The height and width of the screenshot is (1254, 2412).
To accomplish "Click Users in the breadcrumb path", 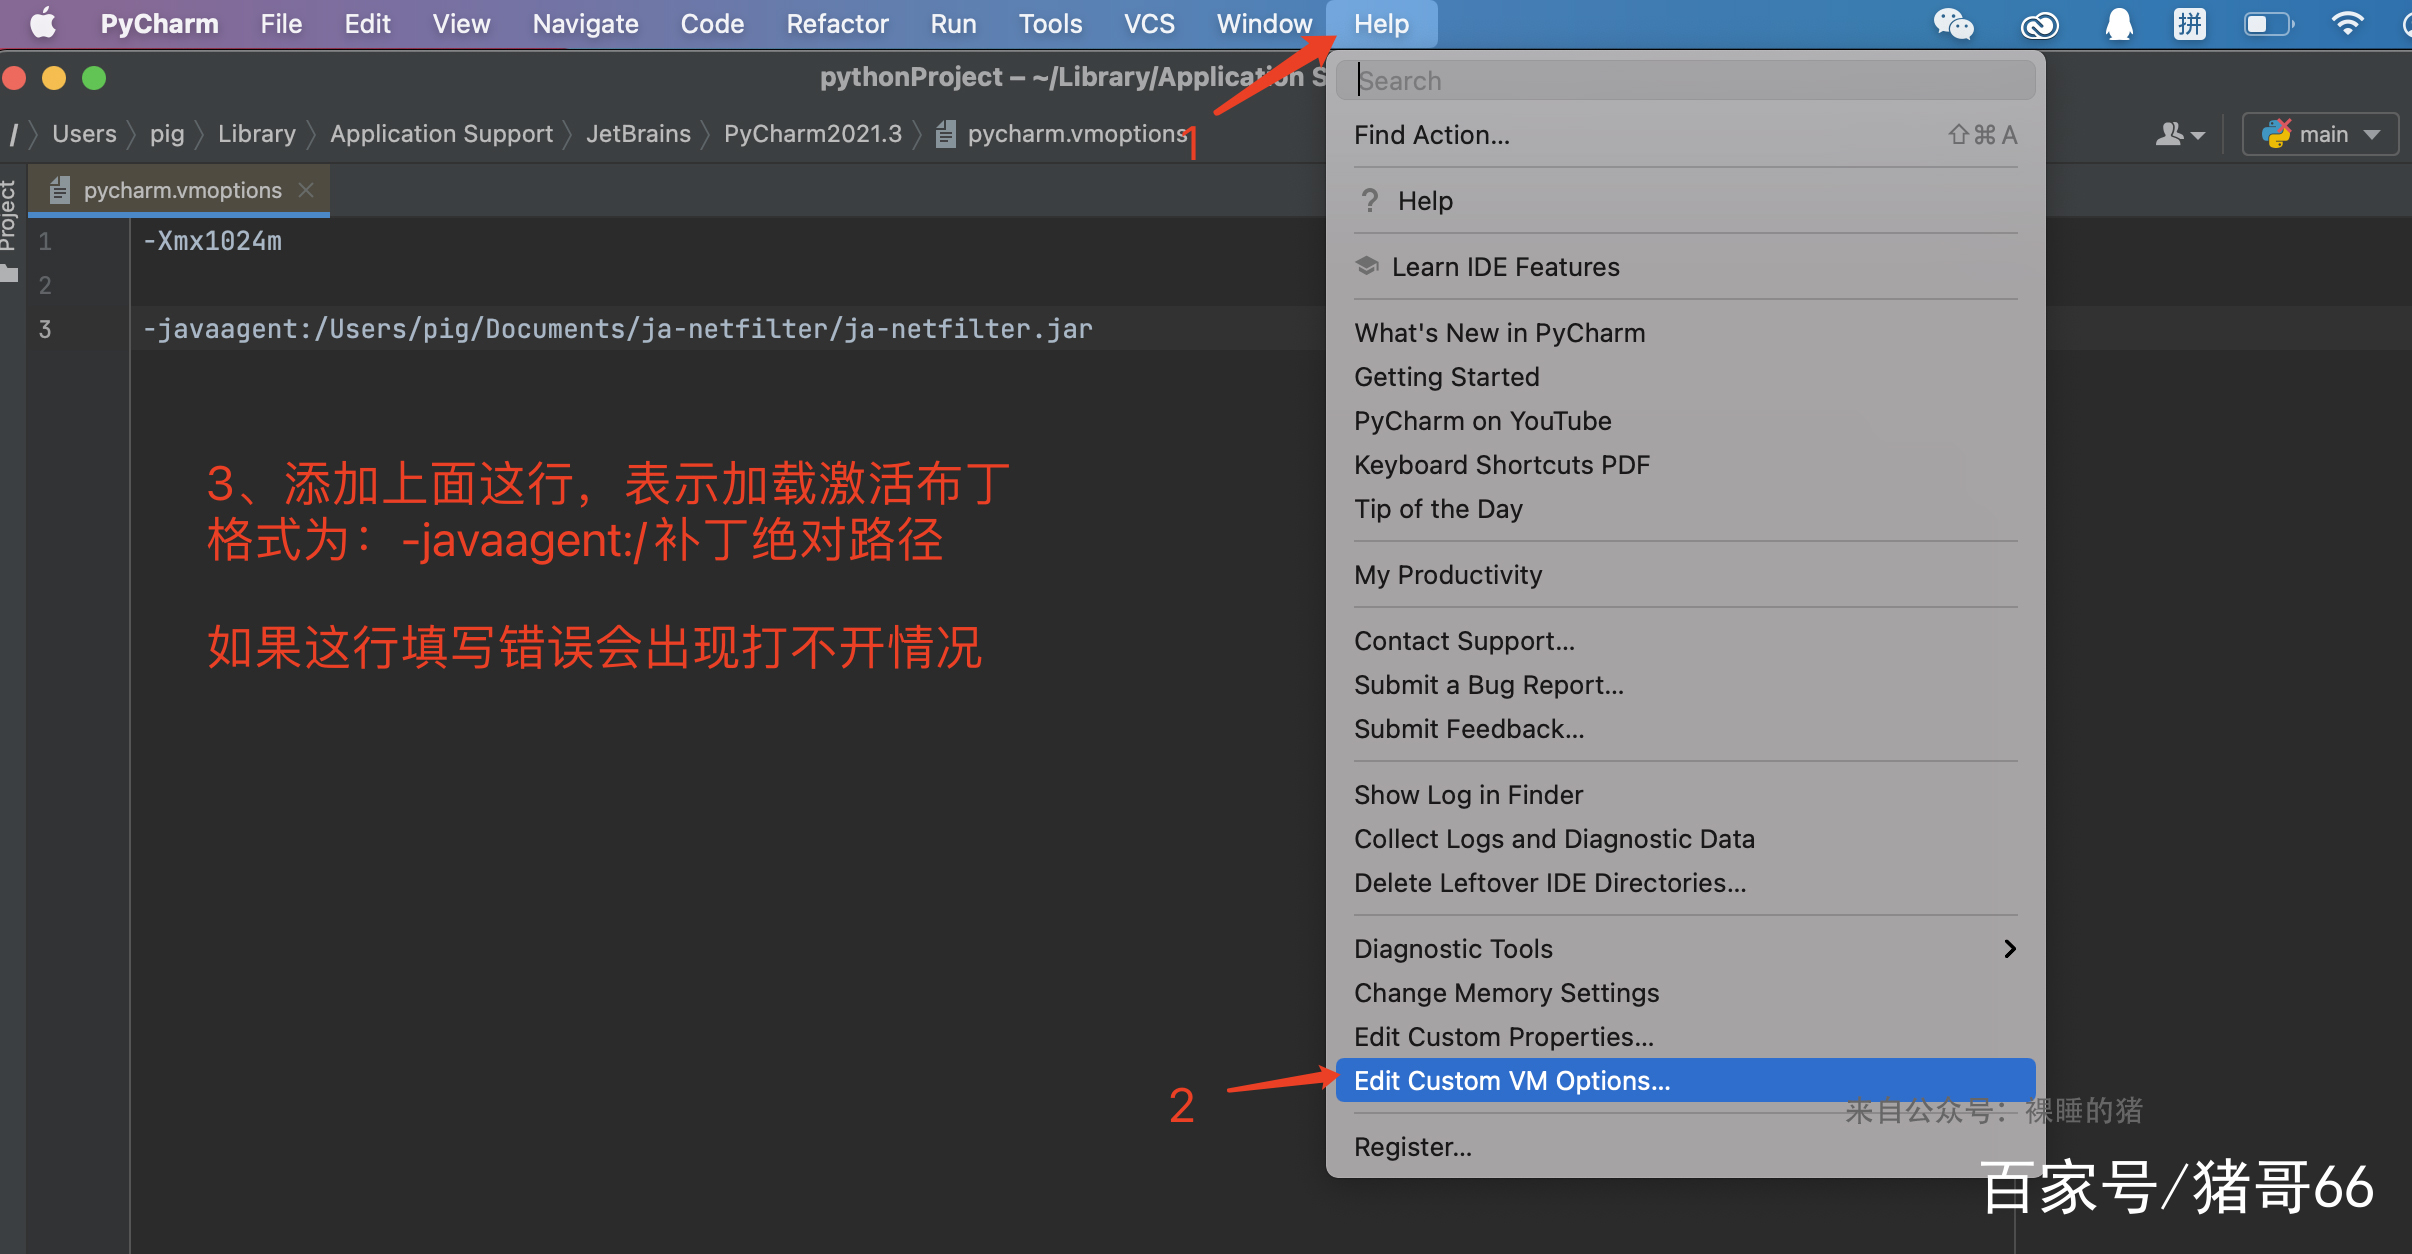I will tap(84, 133).
